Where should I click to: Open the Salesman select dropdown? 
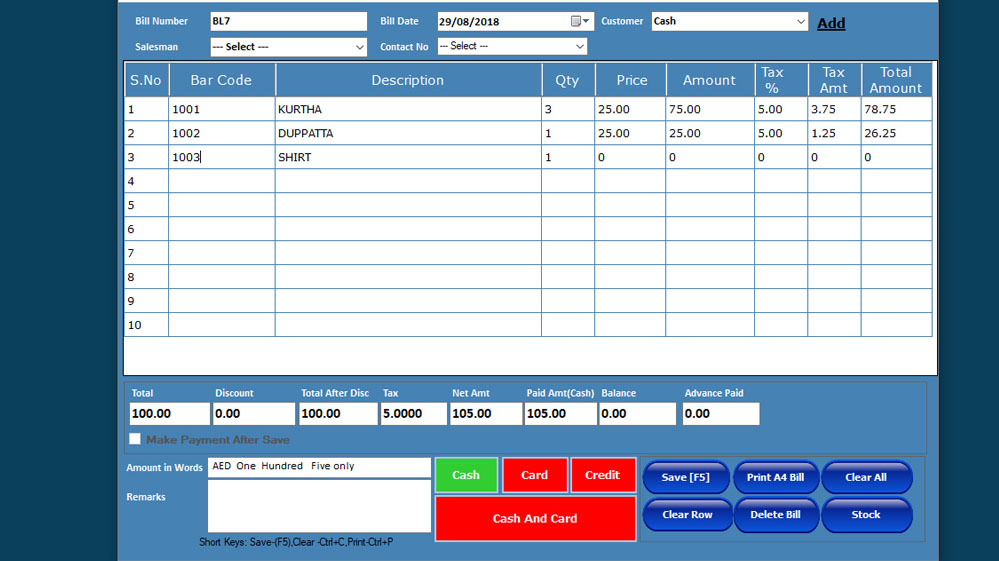coord(359,47)
